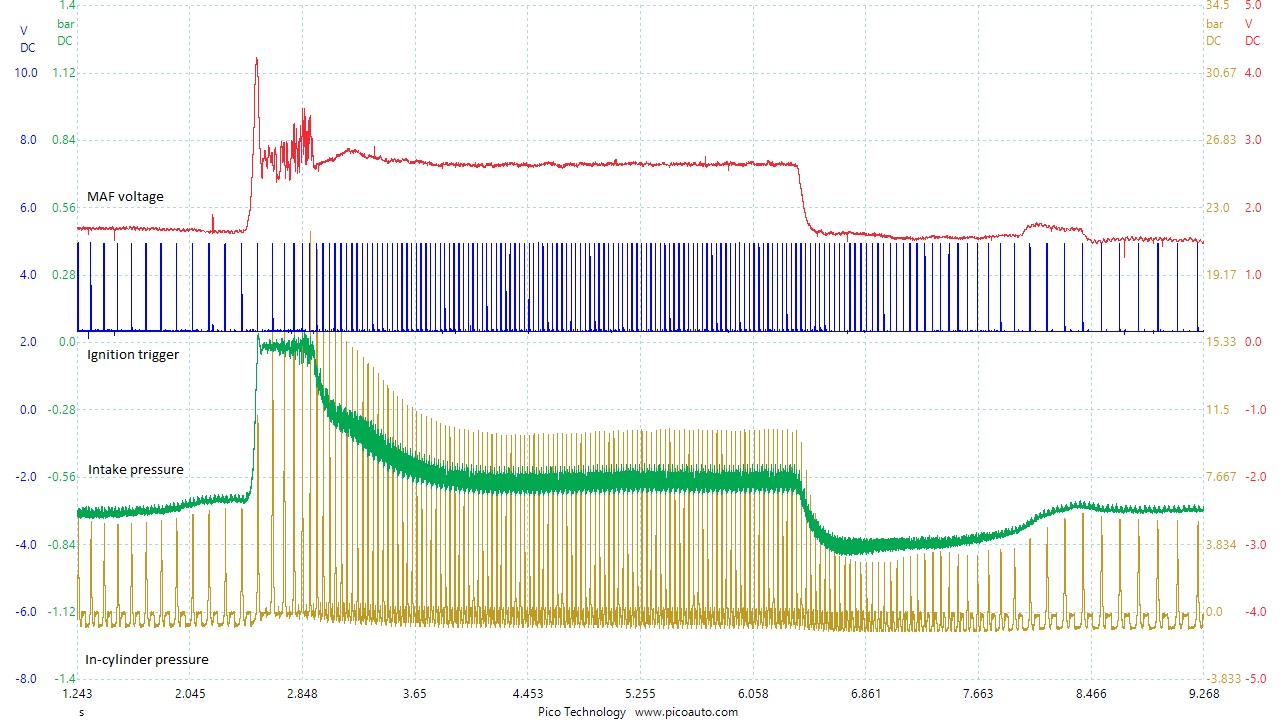
Task: Click the 9.268 end time label
Action: coord(1202,694)
